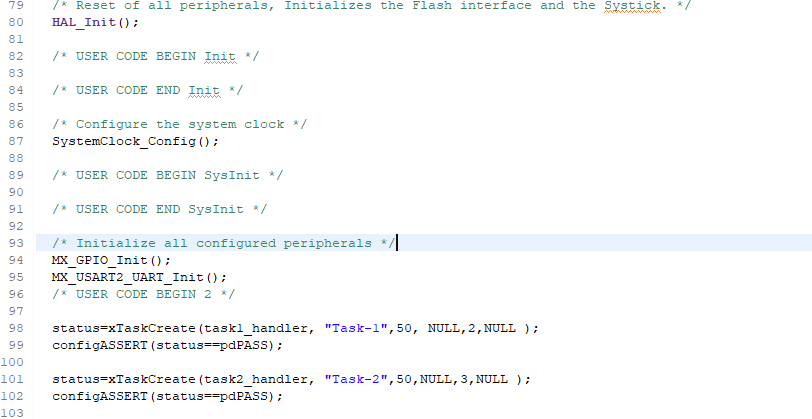Image resolution: width=812 pixels, height=419 pixels.
Task: Click the configASSERT statement on line 99
Action: click(x=168, y=345)
